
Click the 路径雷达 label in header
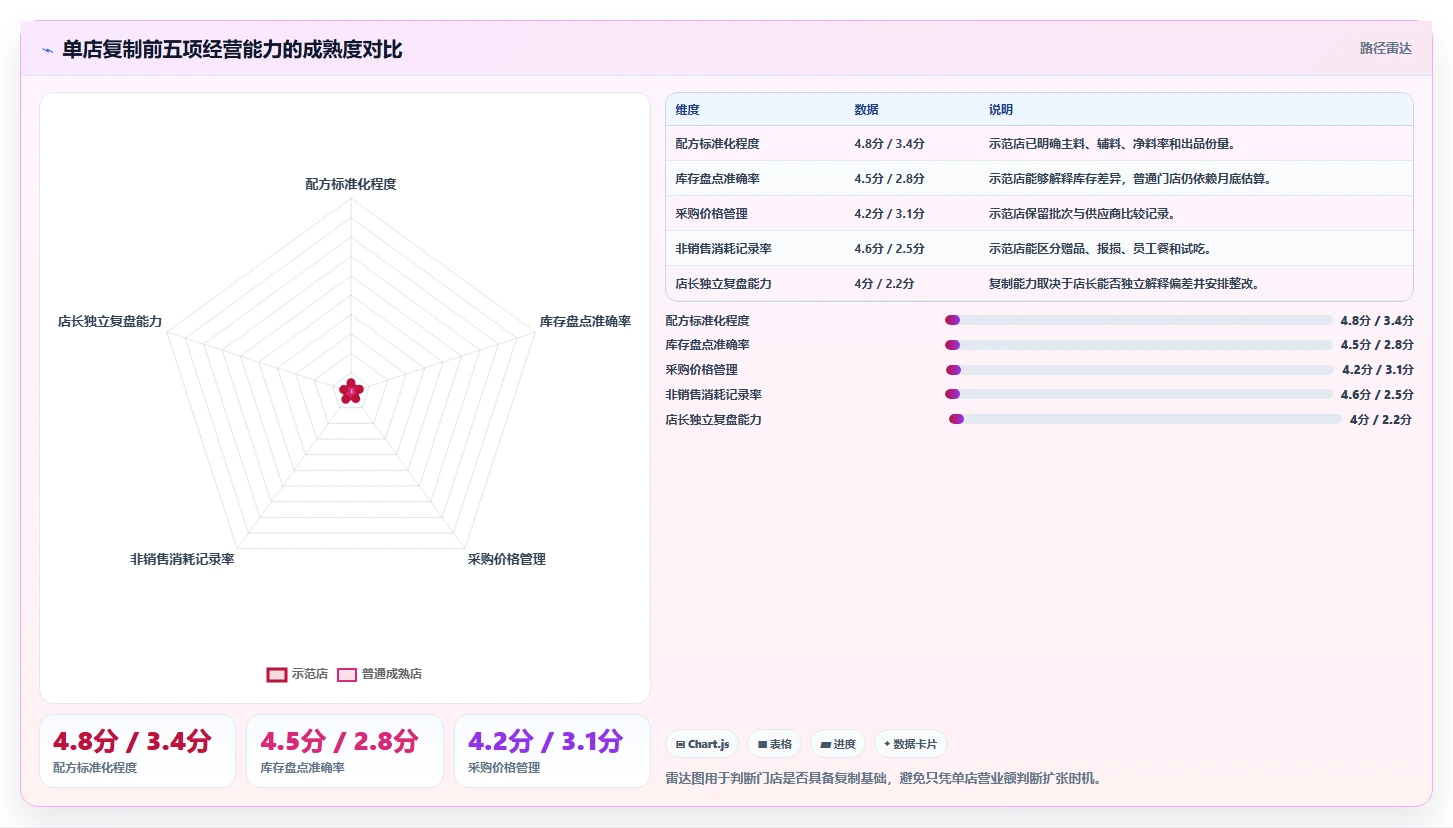point(1385,48)
